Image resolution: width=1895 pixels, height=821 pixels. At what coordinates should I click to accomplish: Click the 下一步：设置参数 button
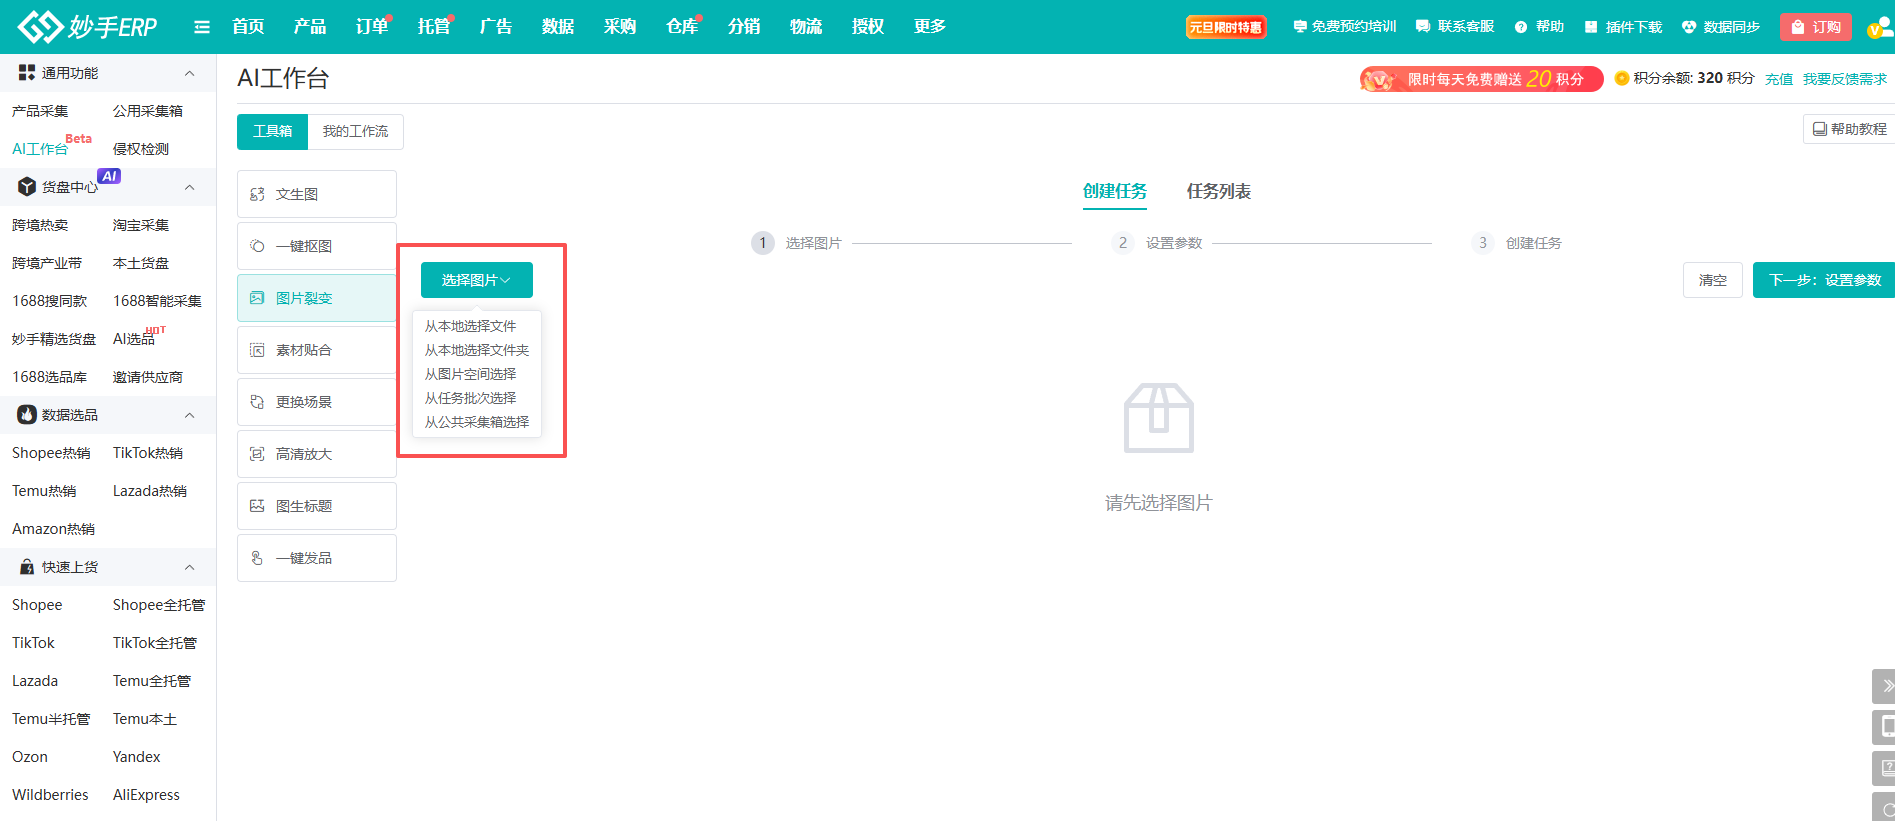pyautogui.click(x=1824, y=280)
